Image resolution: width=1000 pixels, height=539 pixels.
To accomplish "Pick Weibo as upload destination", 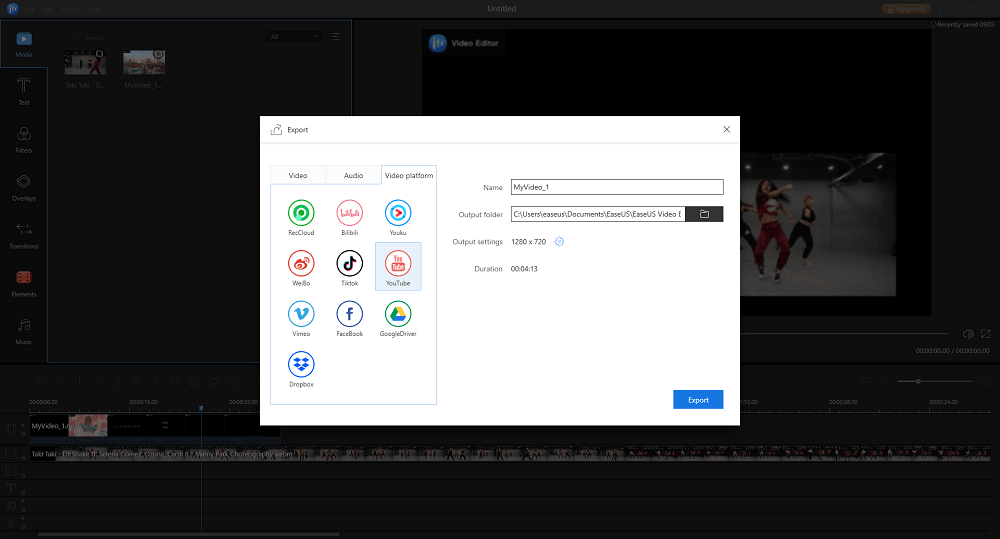I will [301, 264].
